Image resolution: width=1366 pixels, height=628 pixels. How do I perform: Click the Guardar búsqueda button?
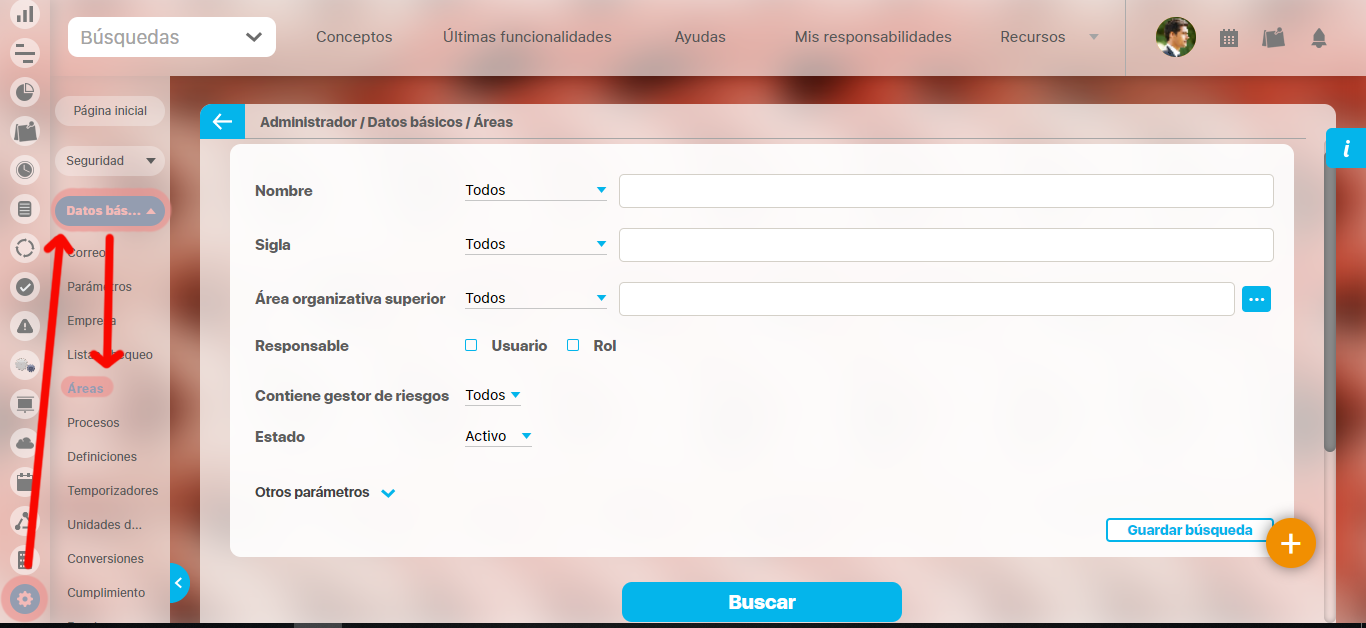point(1189,530)
